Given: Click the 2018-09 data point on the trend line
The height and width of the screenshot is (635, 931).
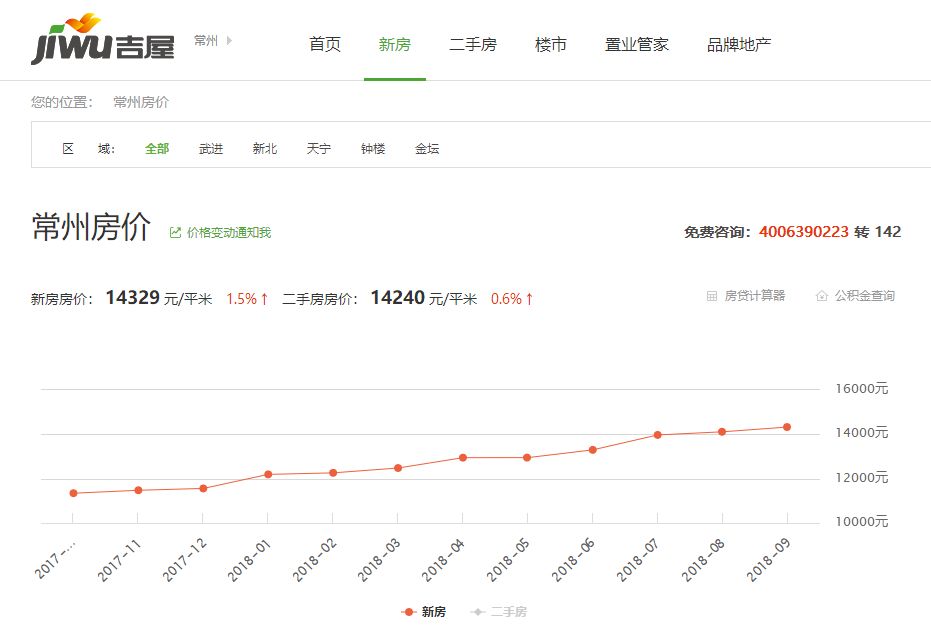Looking at the screenshot, I should [788, 426].
